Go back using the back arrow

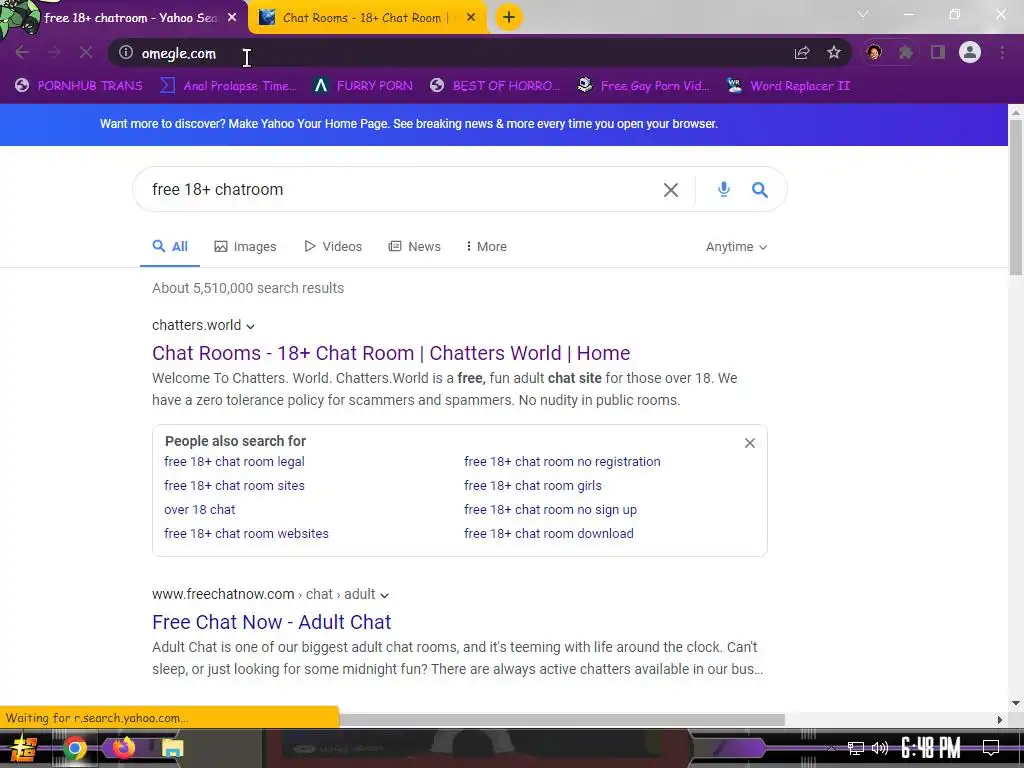22,52
